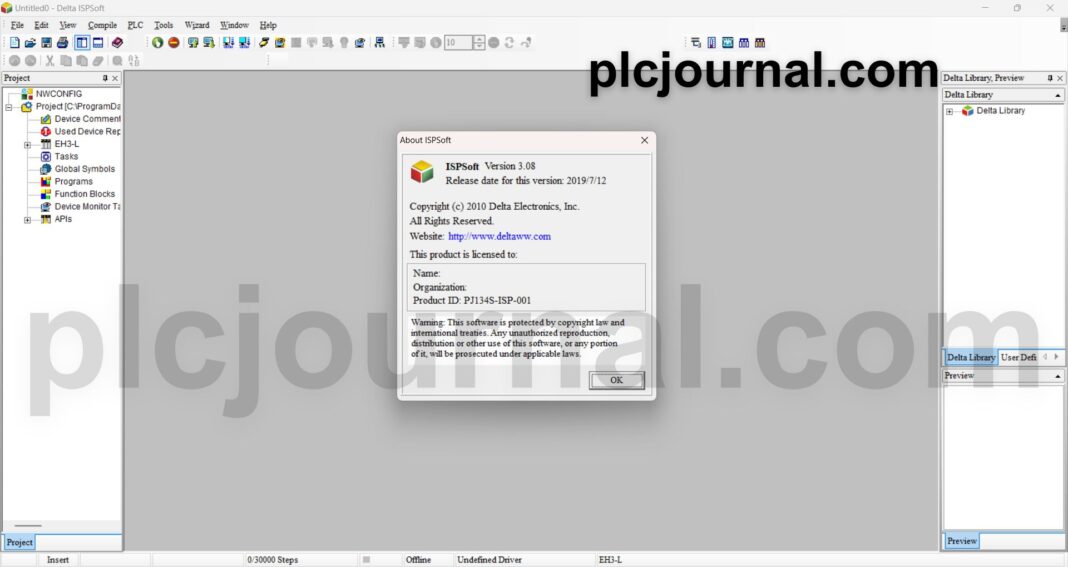
Task: Open the Wizard menu
Action: point(197,25)
